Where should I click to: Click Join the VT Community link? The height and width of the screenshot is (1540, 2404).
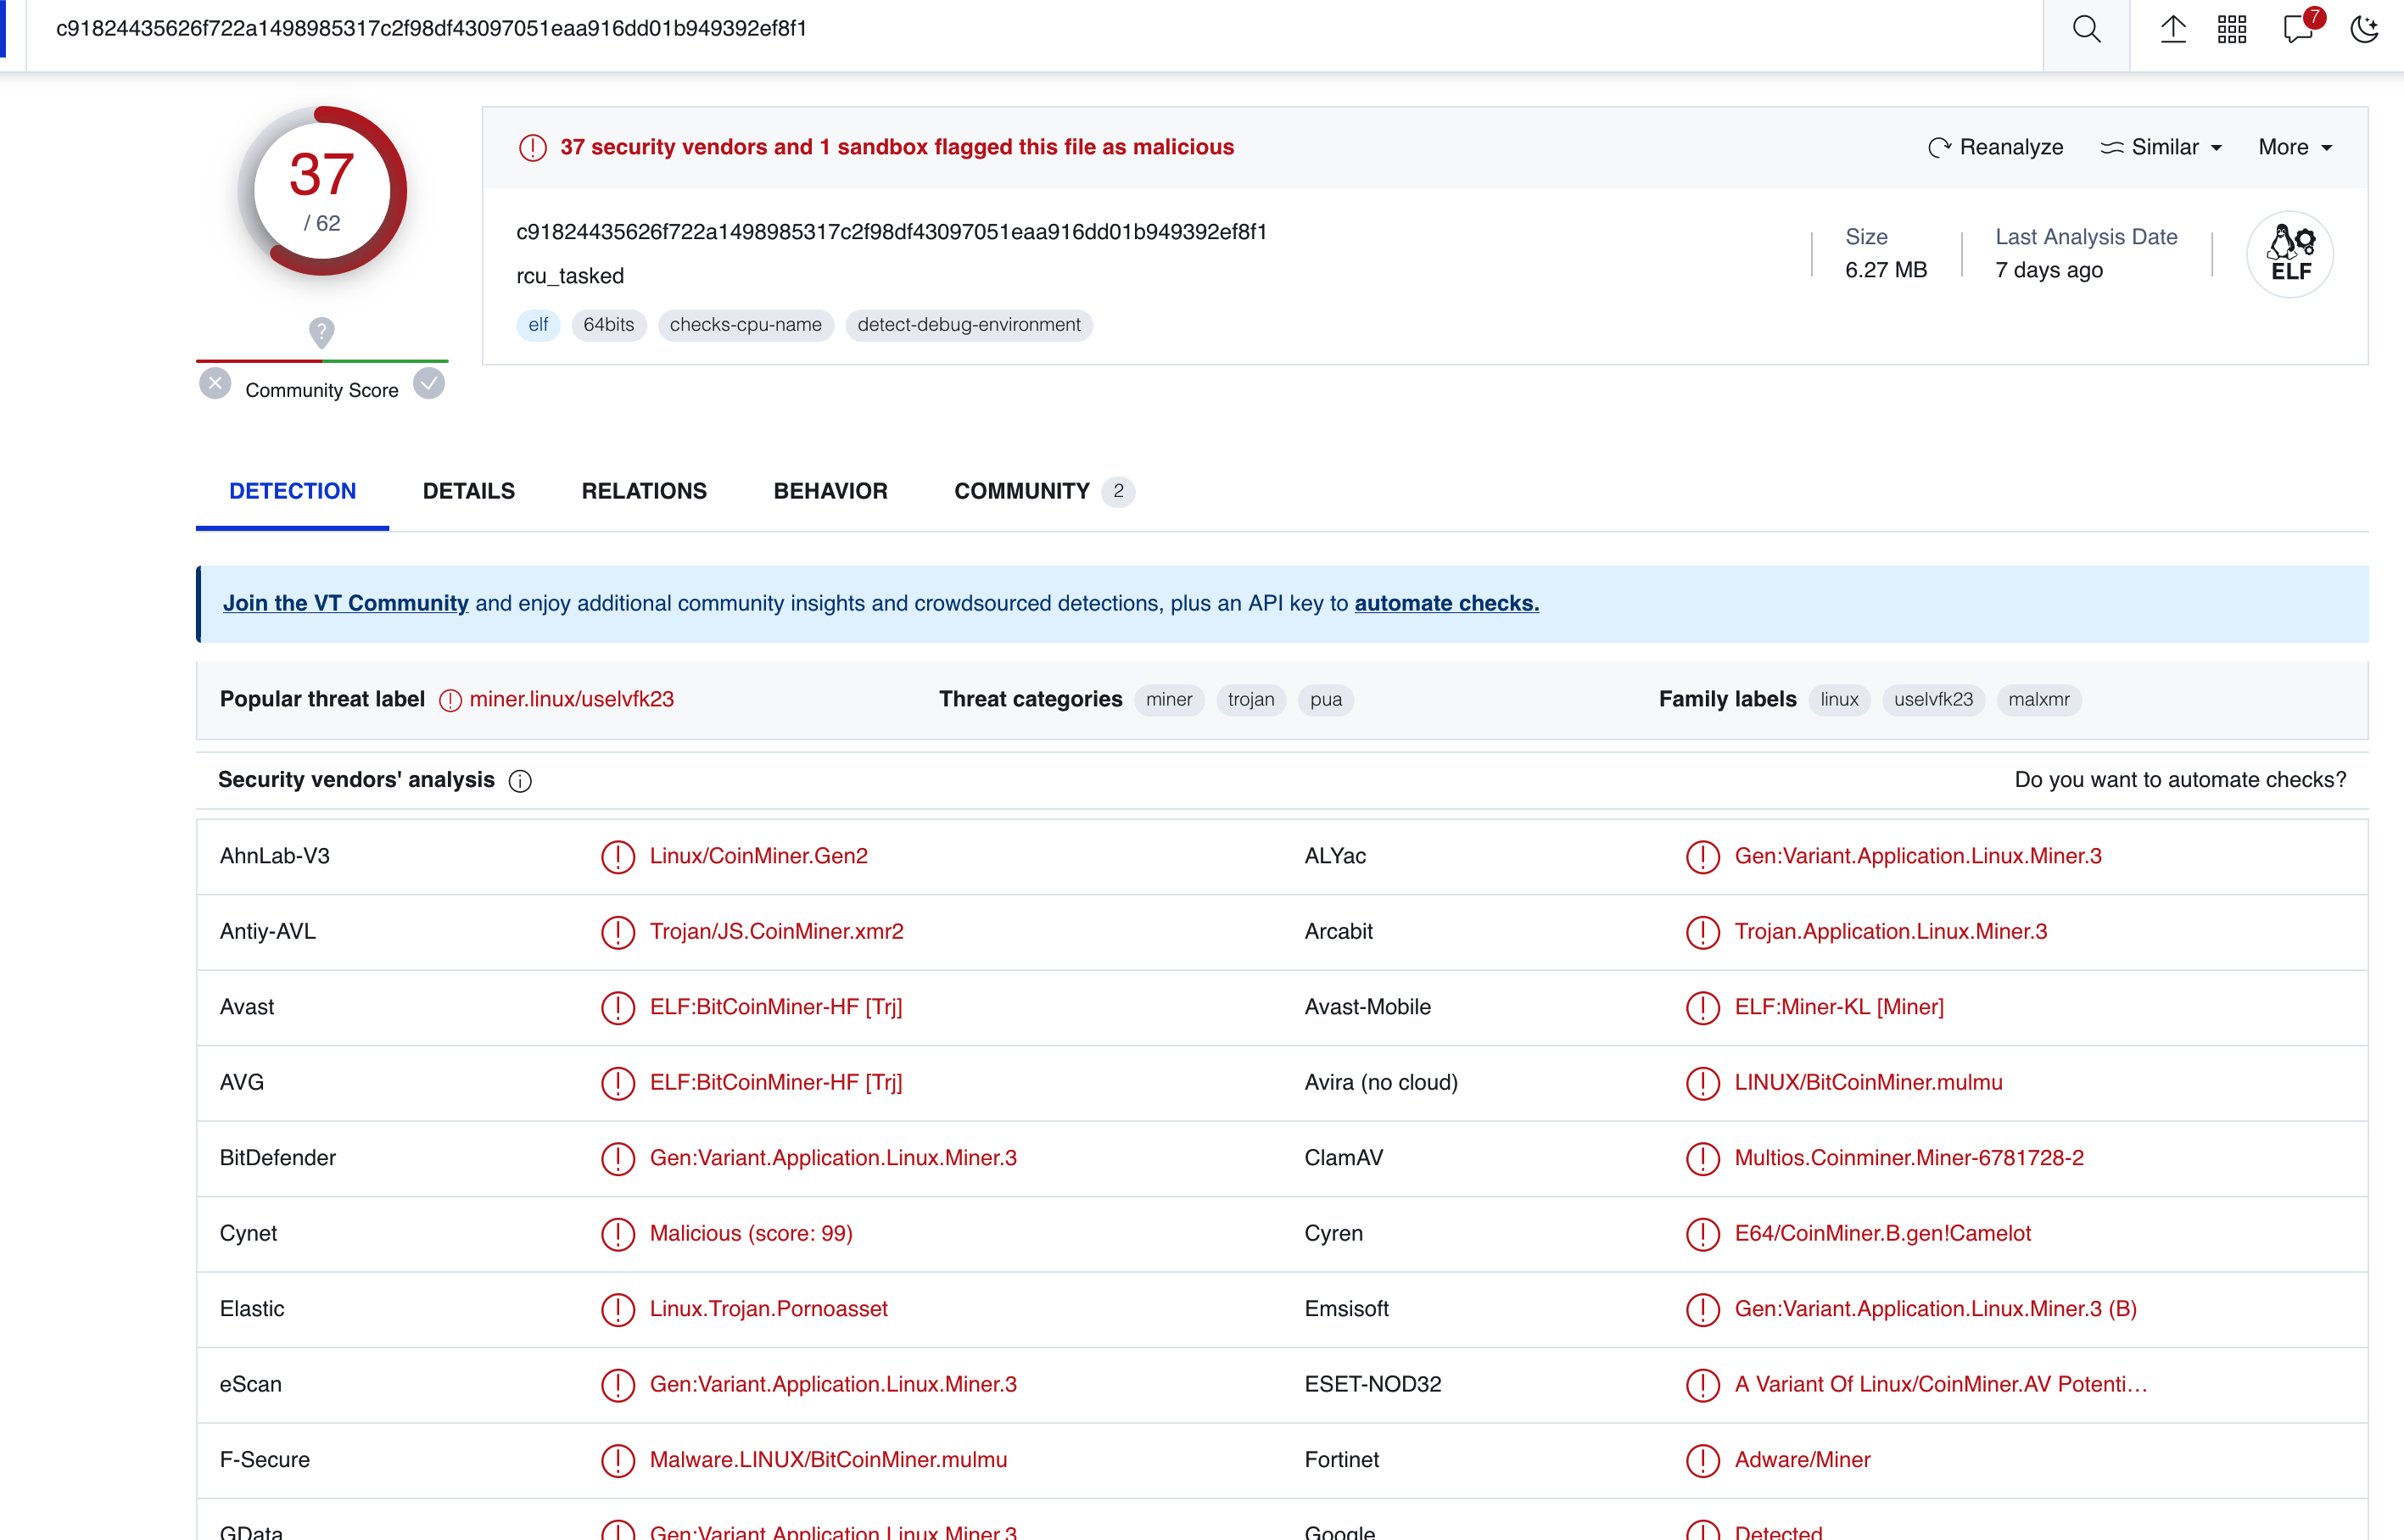click(345, 603)
